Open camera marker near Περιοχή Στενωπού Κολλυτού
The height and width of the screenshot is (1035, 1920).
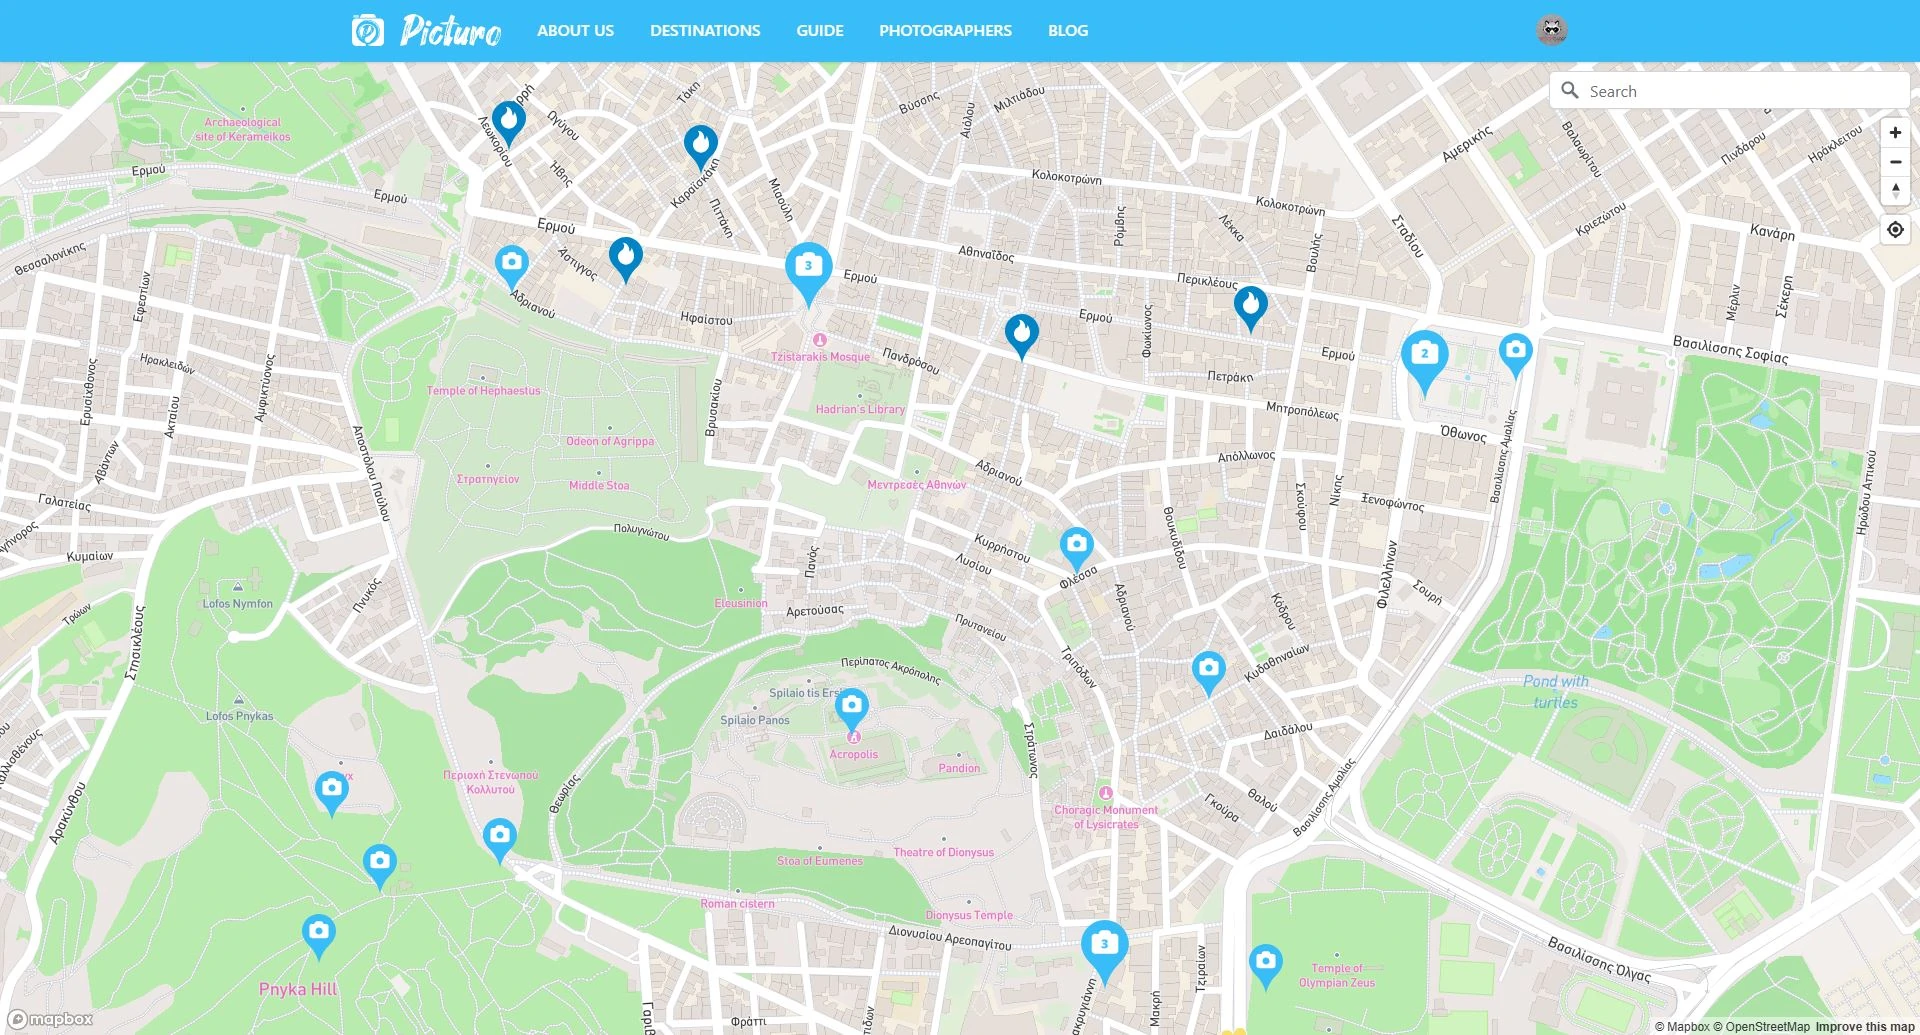(x=499, y=839)
